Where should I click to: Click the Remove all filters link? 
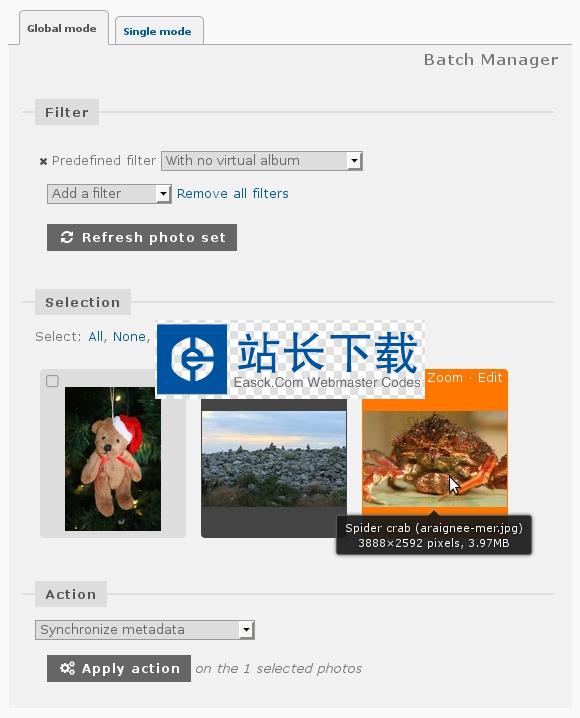point(233,194)
